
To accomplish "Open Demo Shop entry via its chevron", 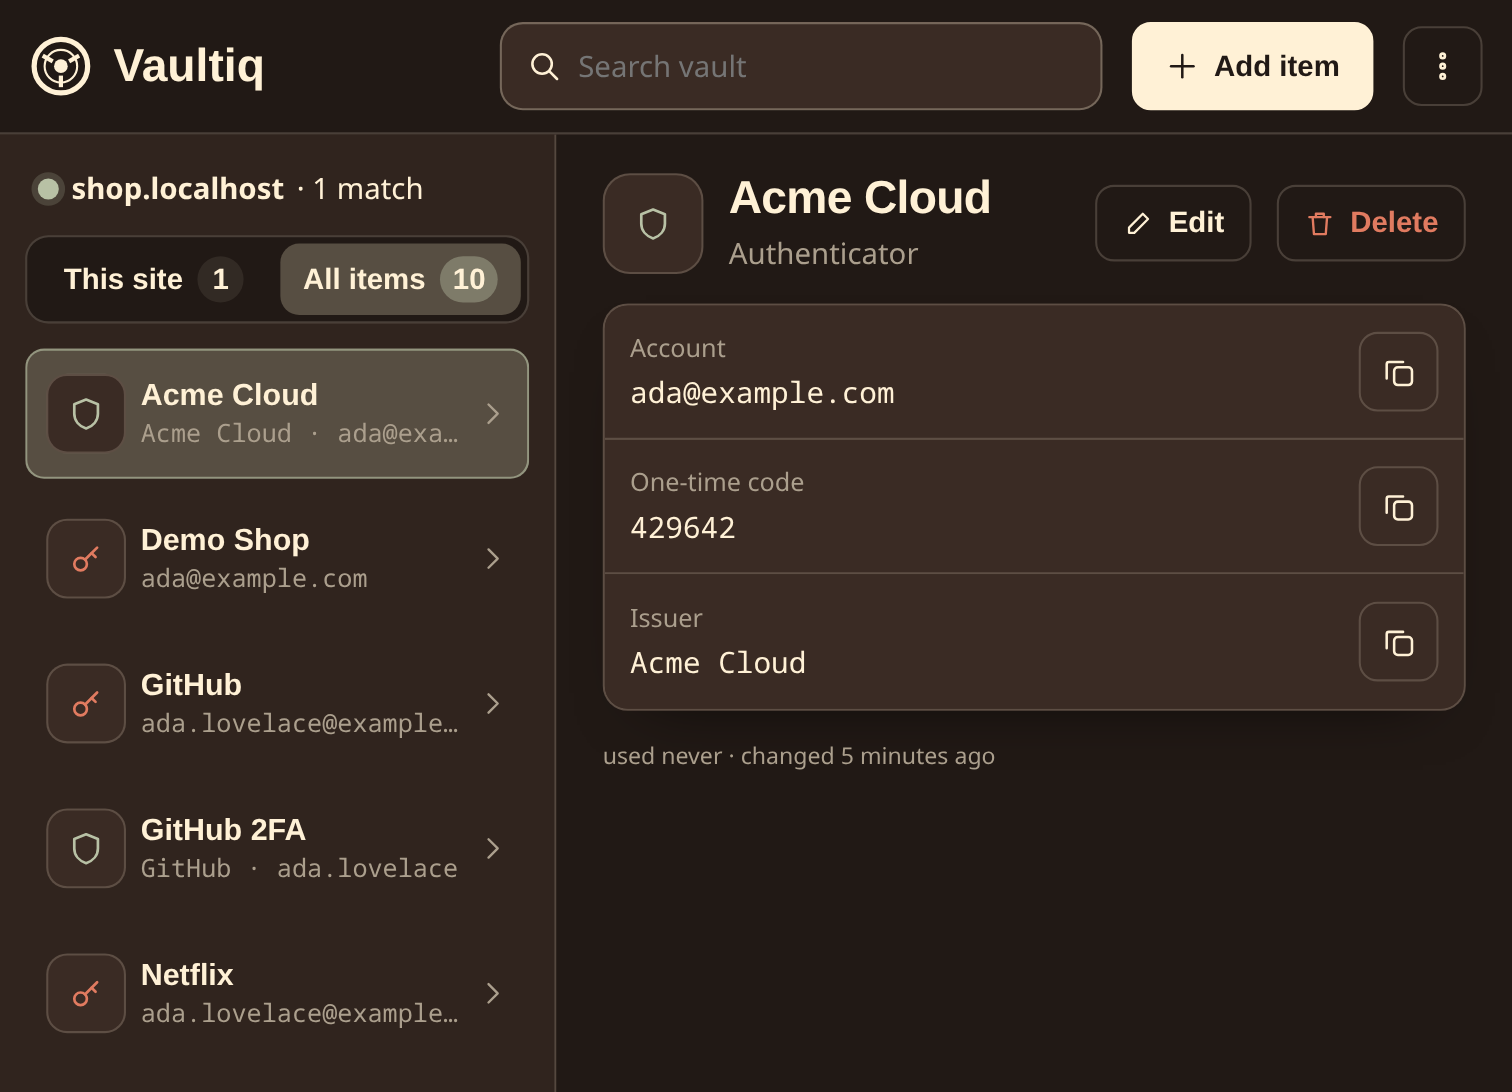I will [x=493, y=559].
